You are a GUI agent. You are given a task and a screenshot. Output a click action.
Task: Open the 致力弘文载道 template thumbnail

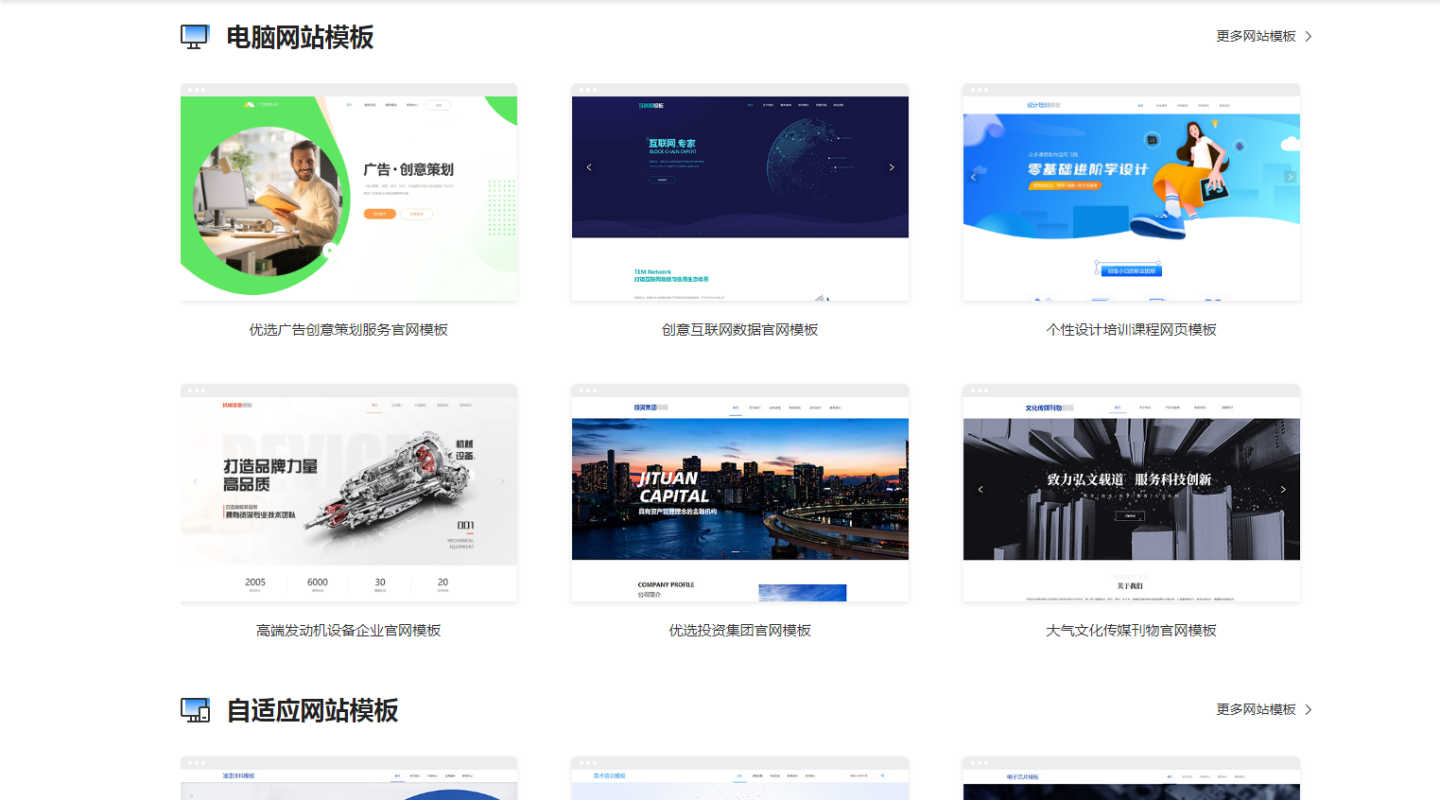coord(1131,493)
